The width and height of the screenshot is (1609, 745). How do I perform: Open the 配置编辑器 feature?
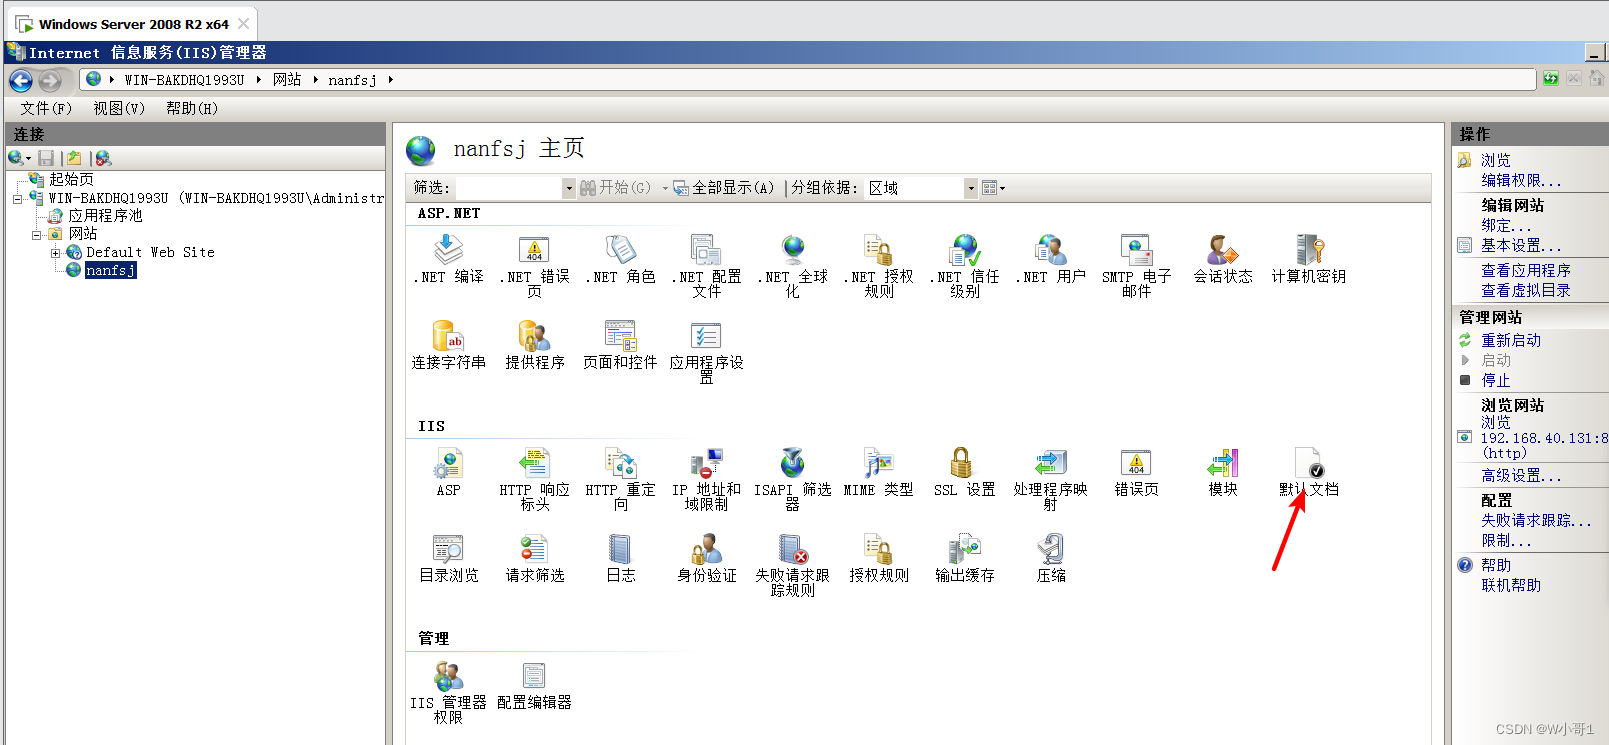(x=534, y=685)
